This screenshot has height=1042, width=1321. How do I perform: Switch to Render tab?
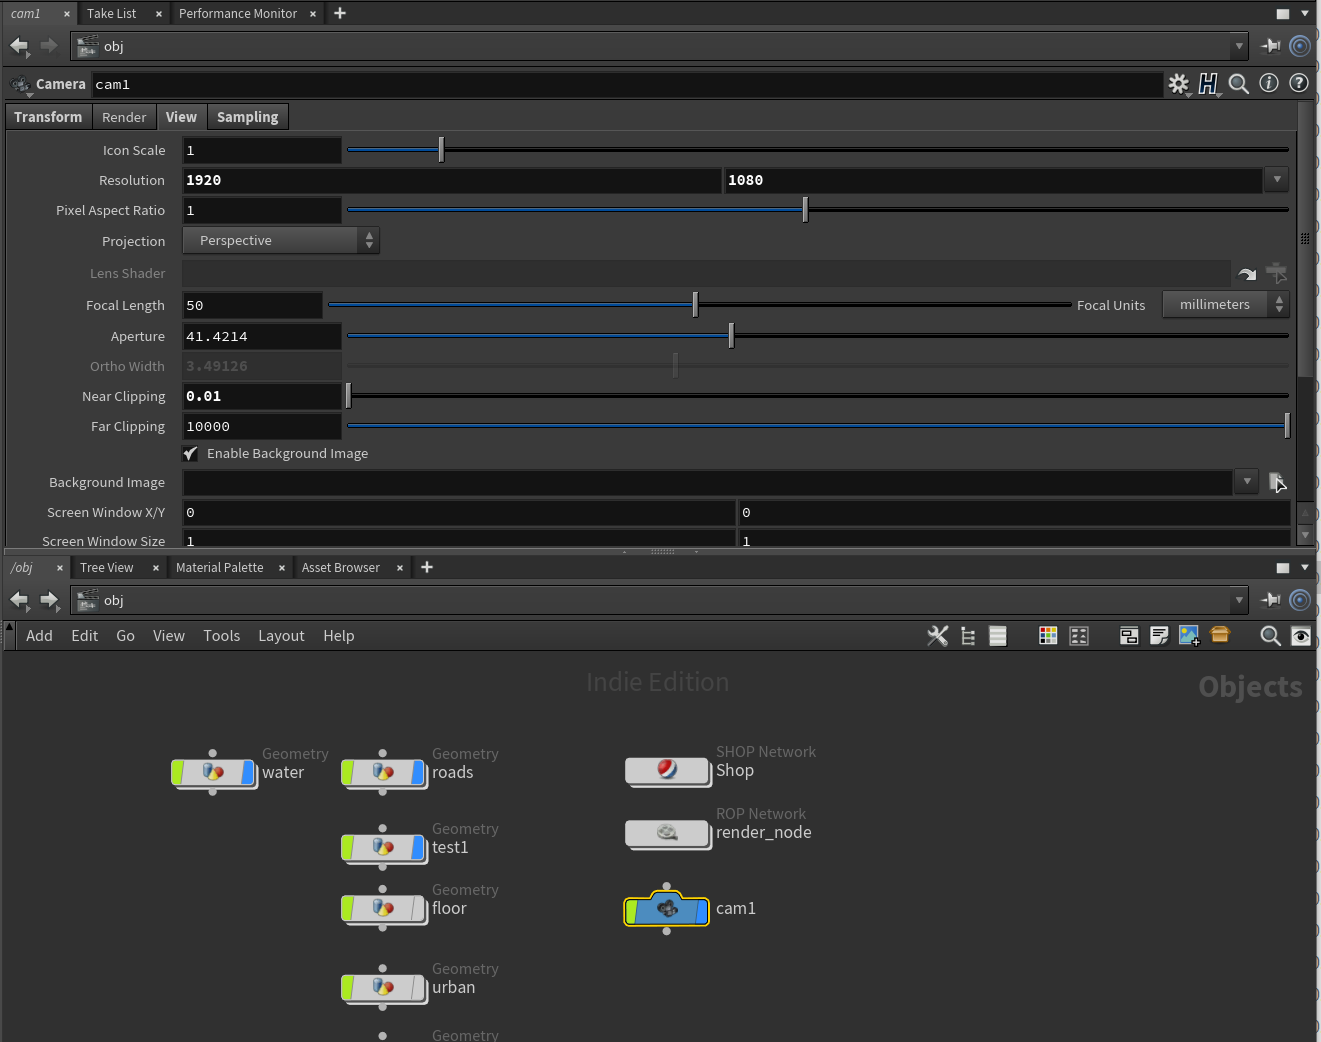(x=124, y=117)
